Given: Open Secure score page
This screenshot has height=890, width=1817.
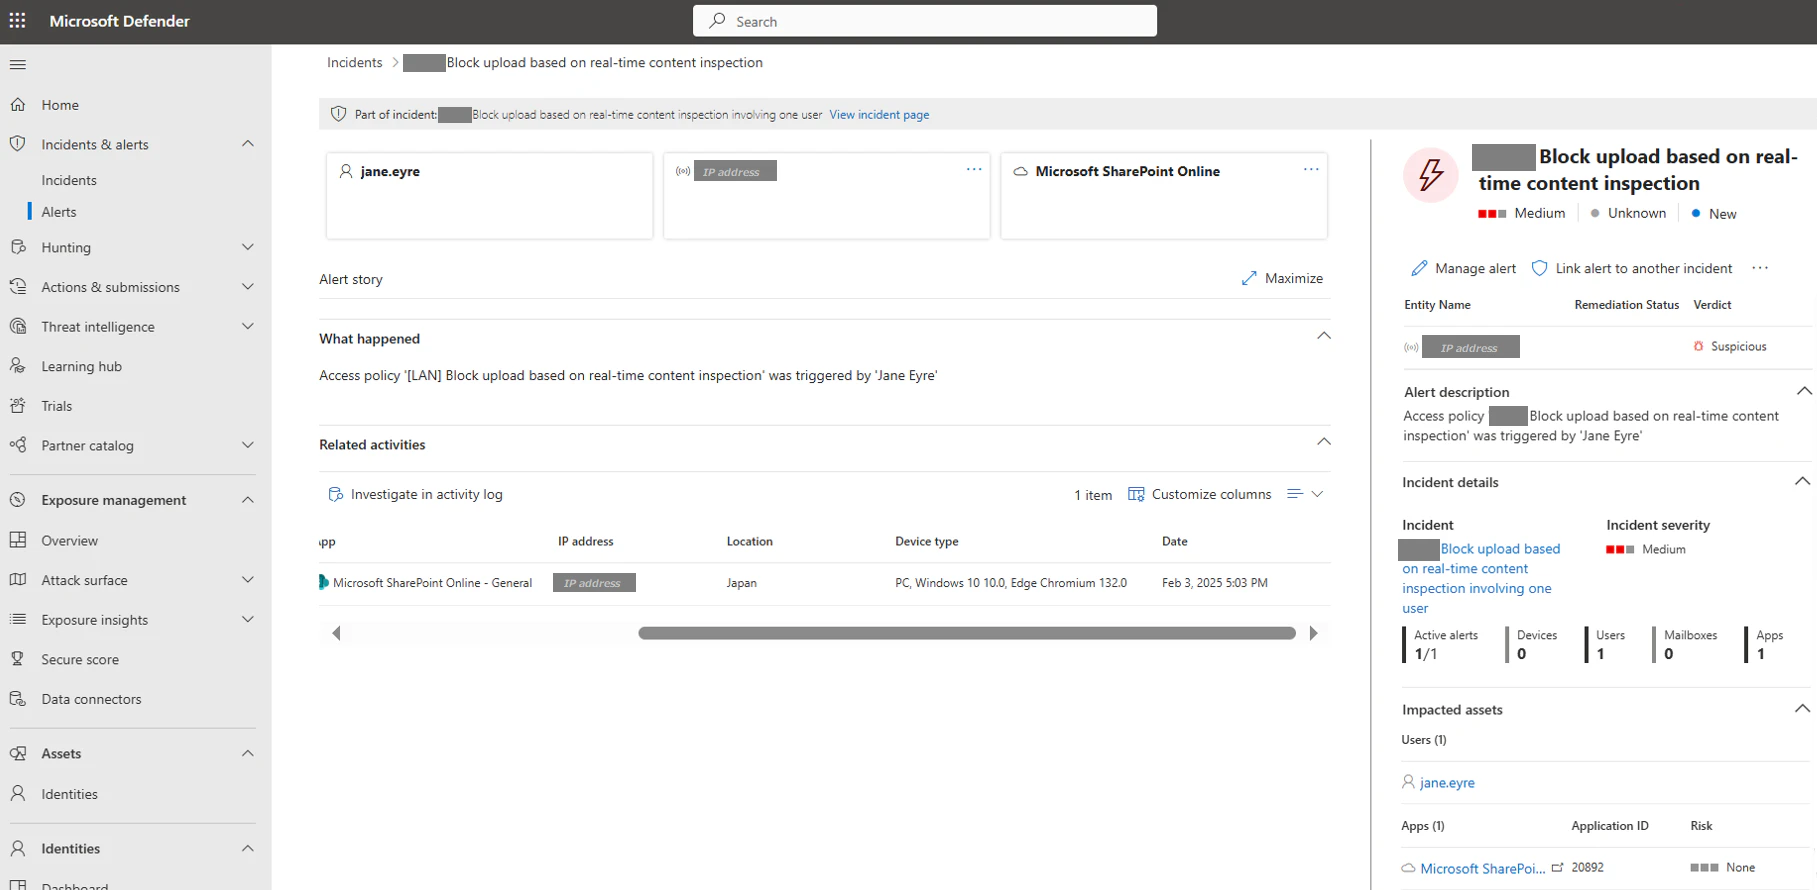Looking at the screenshot, I should click(80, 660).
